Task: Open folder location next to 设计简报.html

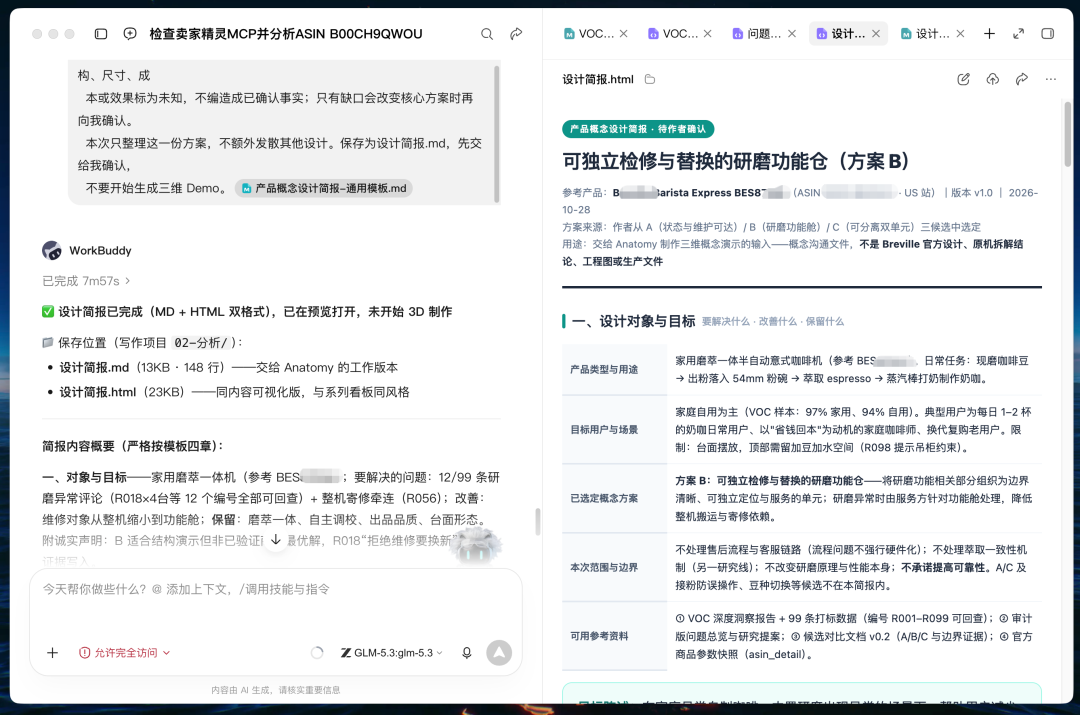Action: (650, 79)
